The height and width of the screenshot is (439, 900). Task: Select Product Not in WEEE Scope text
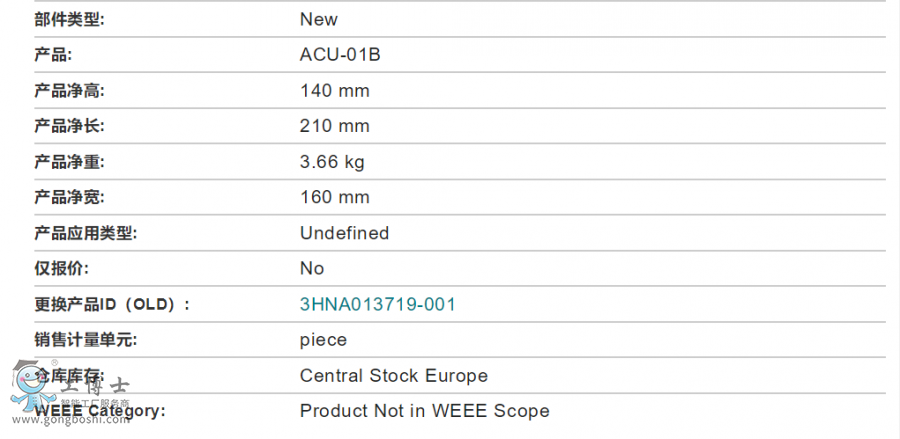[x=425, y=411]
